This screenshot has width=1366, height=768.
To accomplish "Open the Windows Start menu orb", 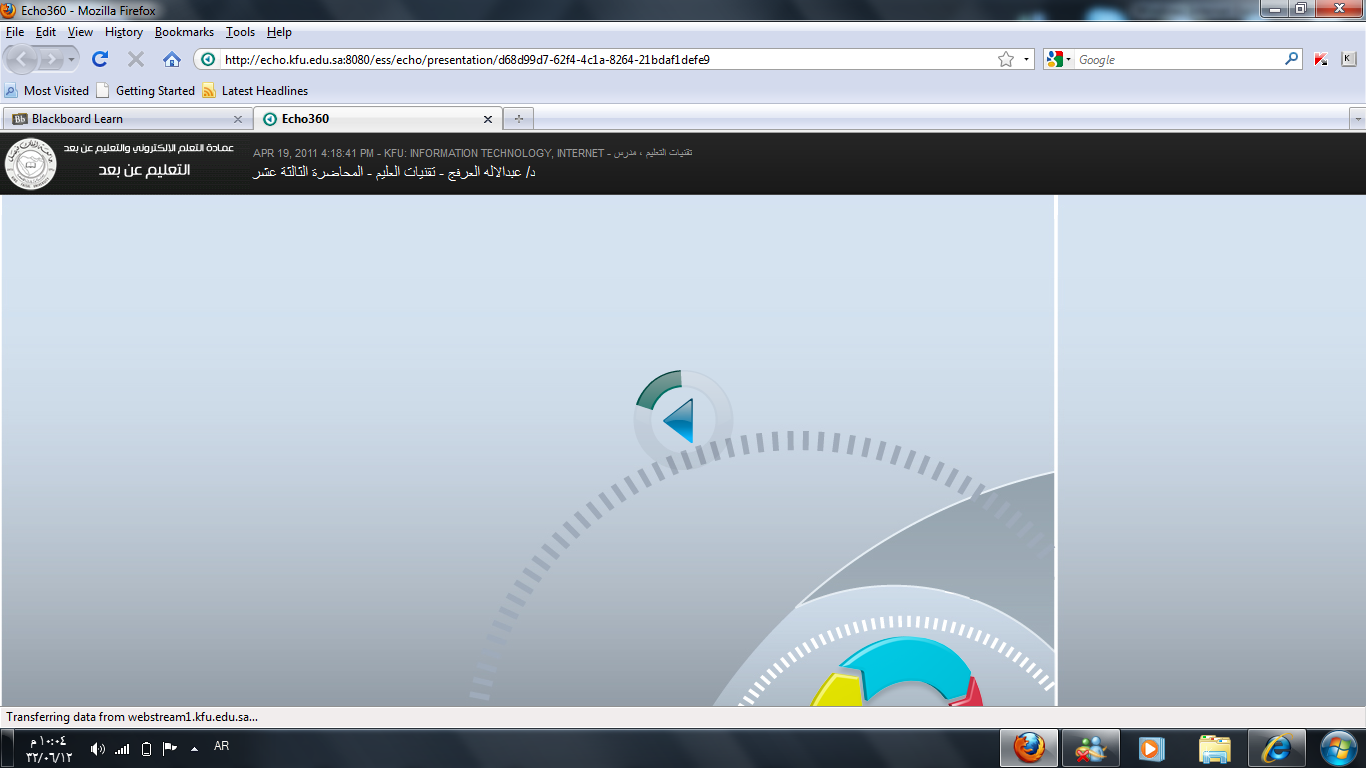I will 1338,748.
